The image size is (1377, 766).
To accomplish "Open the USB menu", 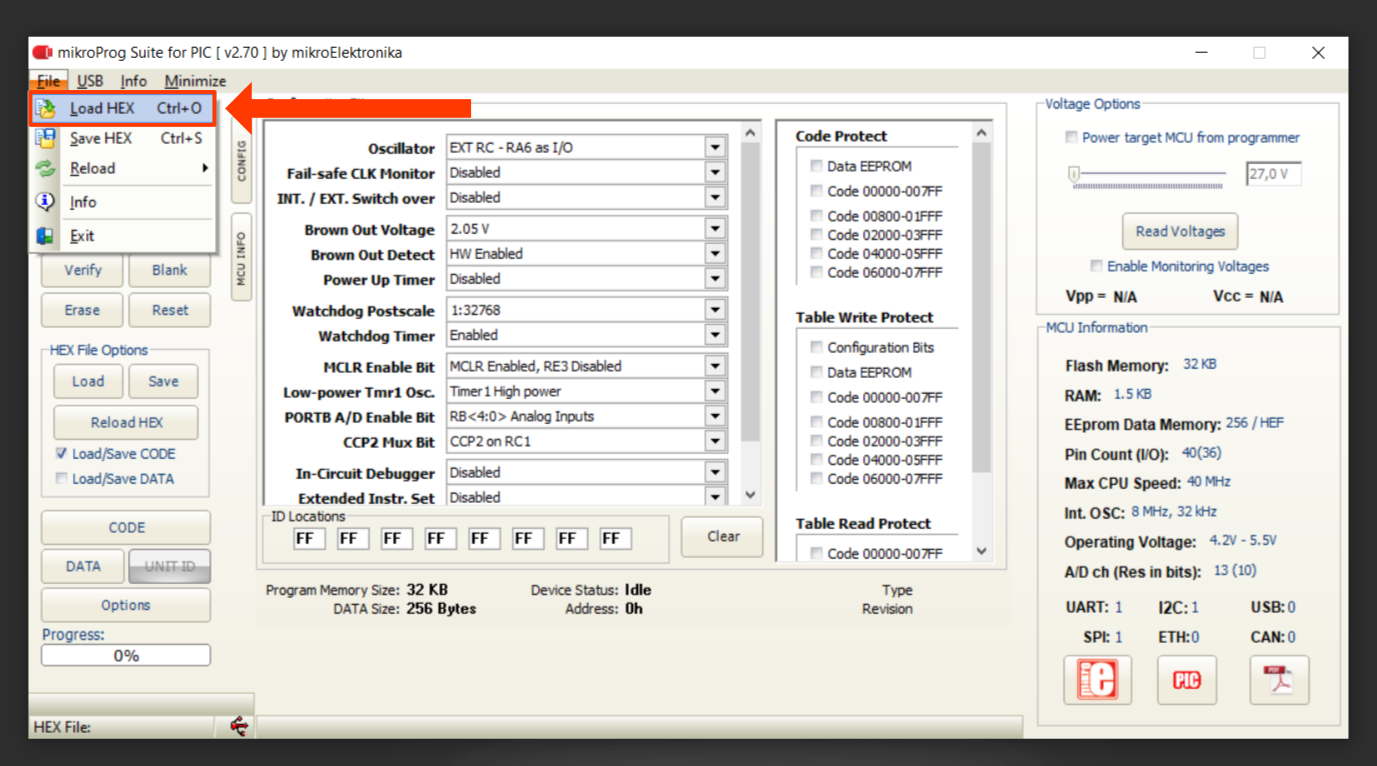I will 90,81.
